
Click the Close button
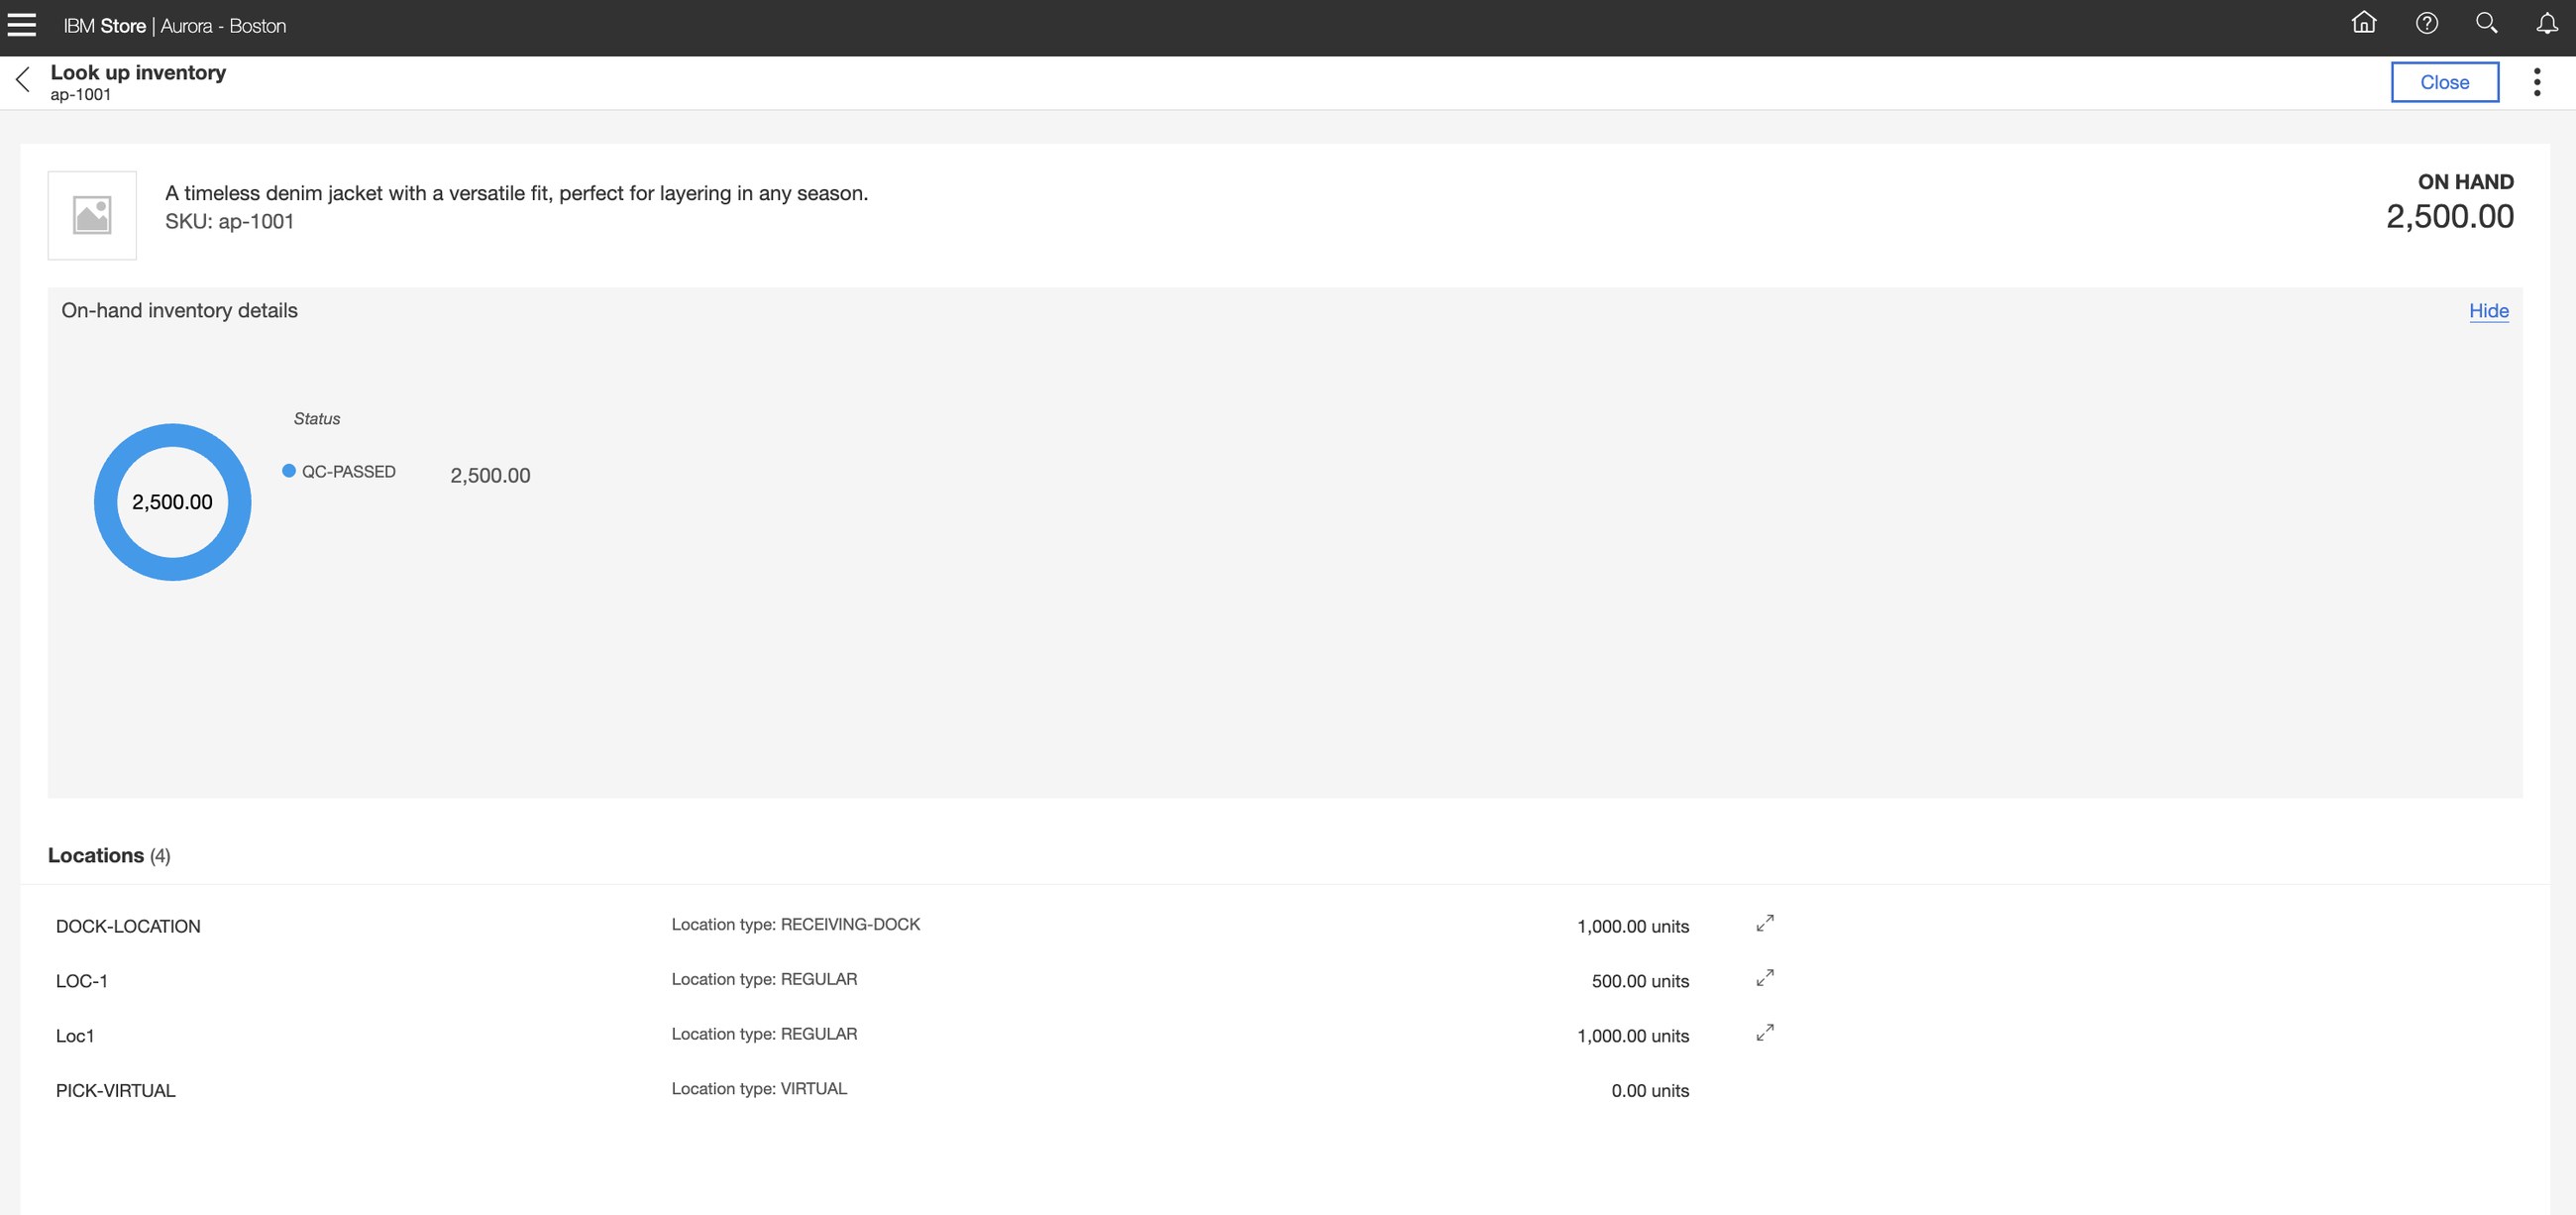2444,82
